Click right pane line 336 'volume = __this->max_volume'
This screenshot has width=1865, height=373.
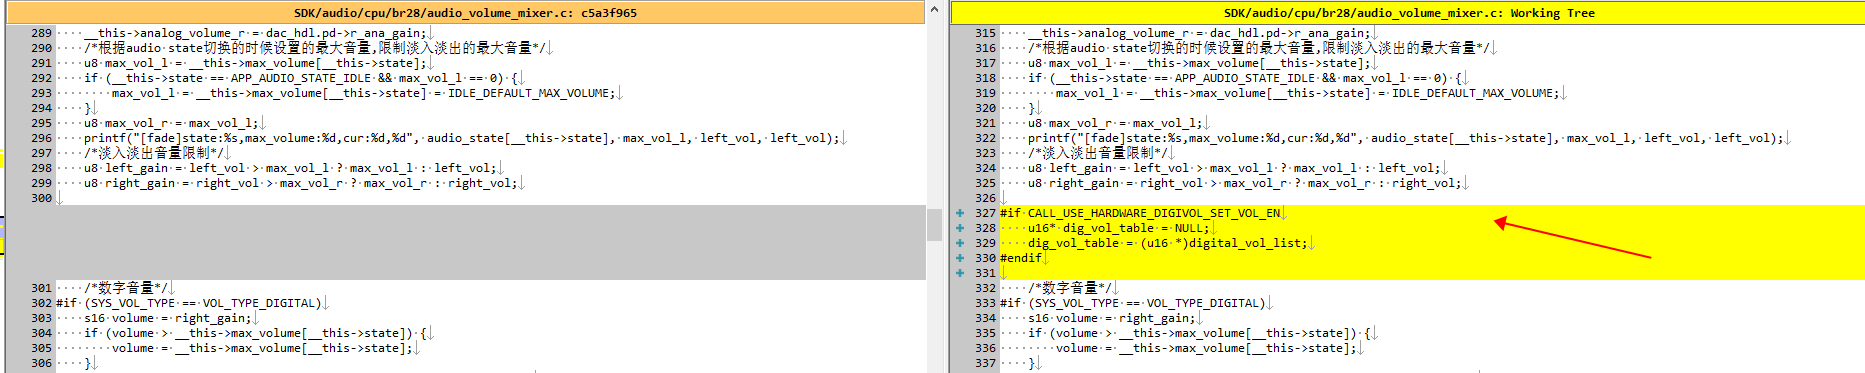click(1206, 348)
